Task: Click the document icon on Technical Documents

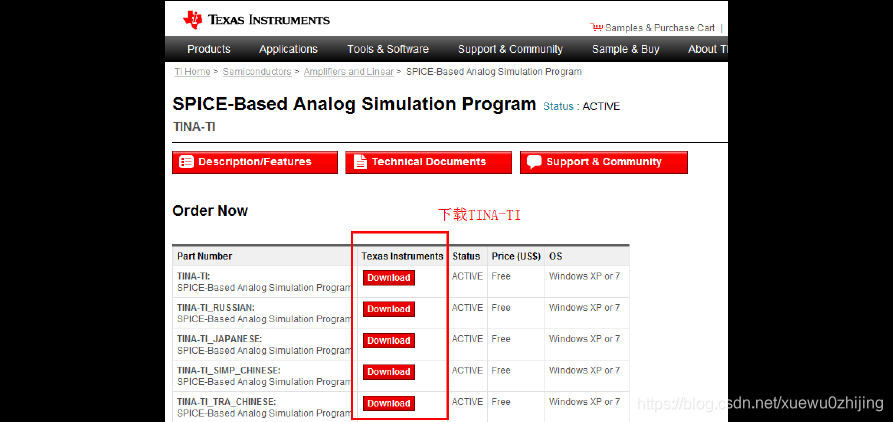Action: tap(361, 162)
